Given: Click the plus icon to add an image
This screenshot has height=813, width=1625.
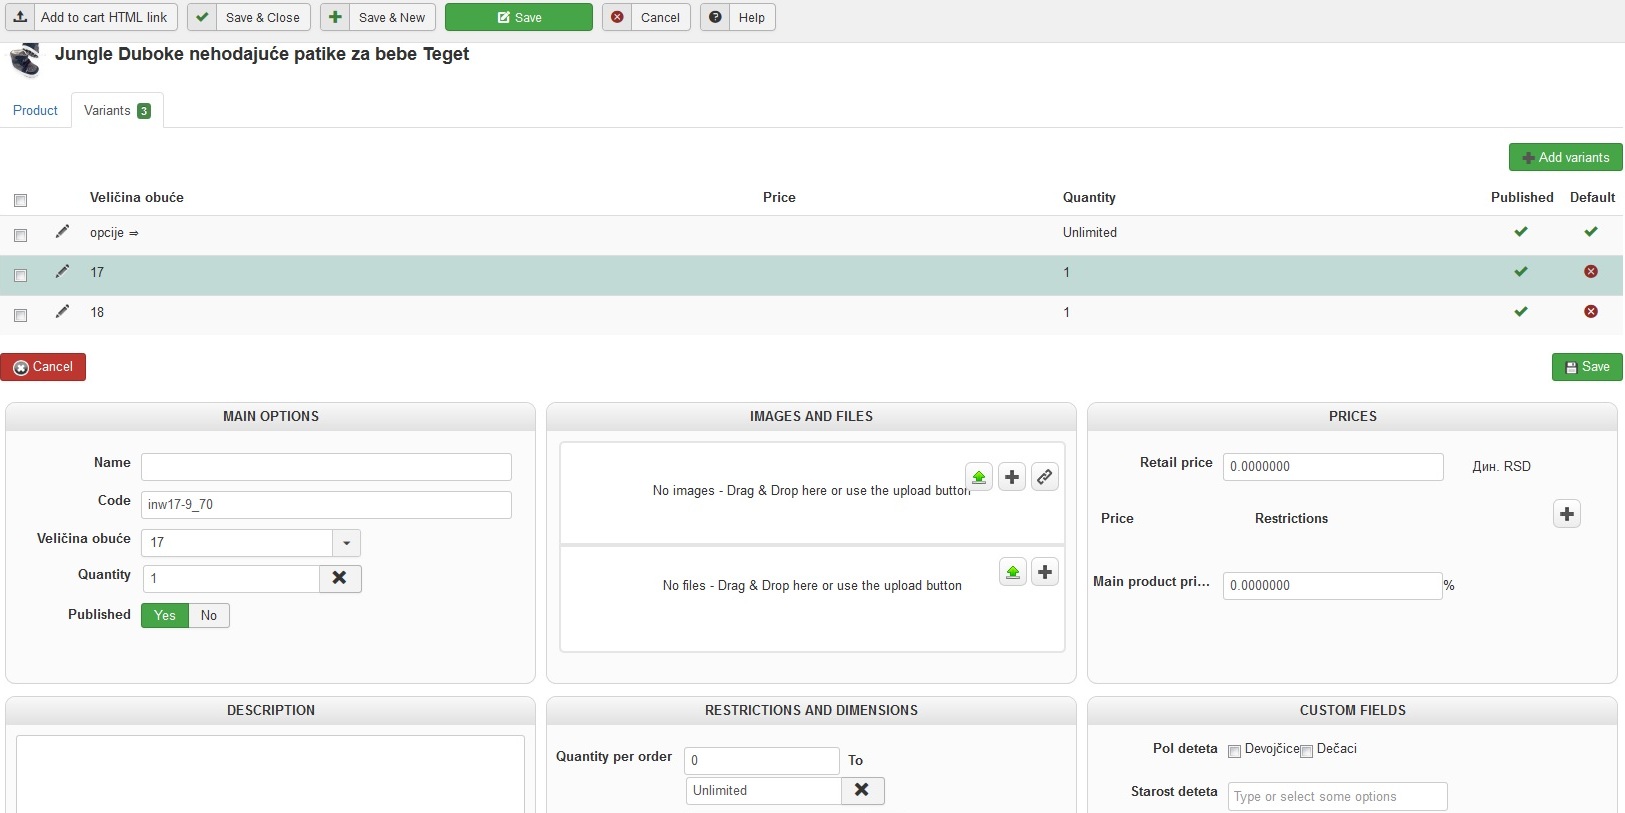Looking at the screenshot, I should [x=1012, y=477].
